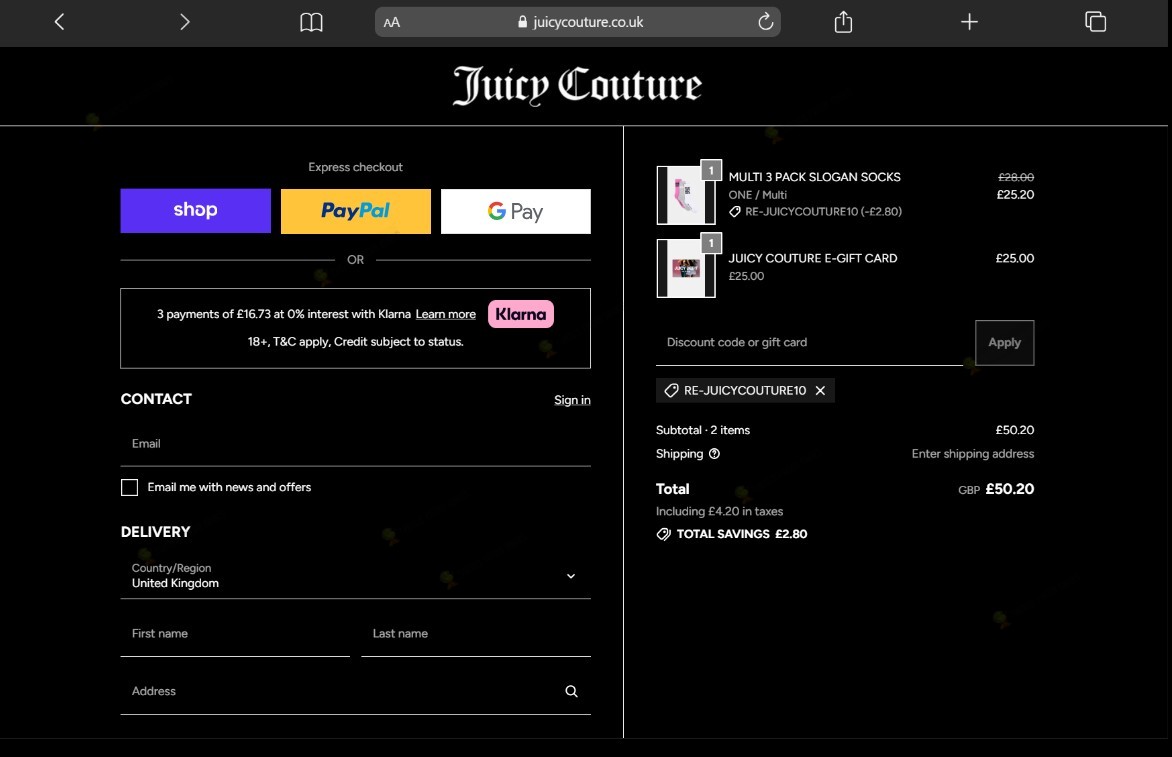The image size is (1172, 757).
Task: Click the Juicy Couture logo
Action: tap(577, 85)
